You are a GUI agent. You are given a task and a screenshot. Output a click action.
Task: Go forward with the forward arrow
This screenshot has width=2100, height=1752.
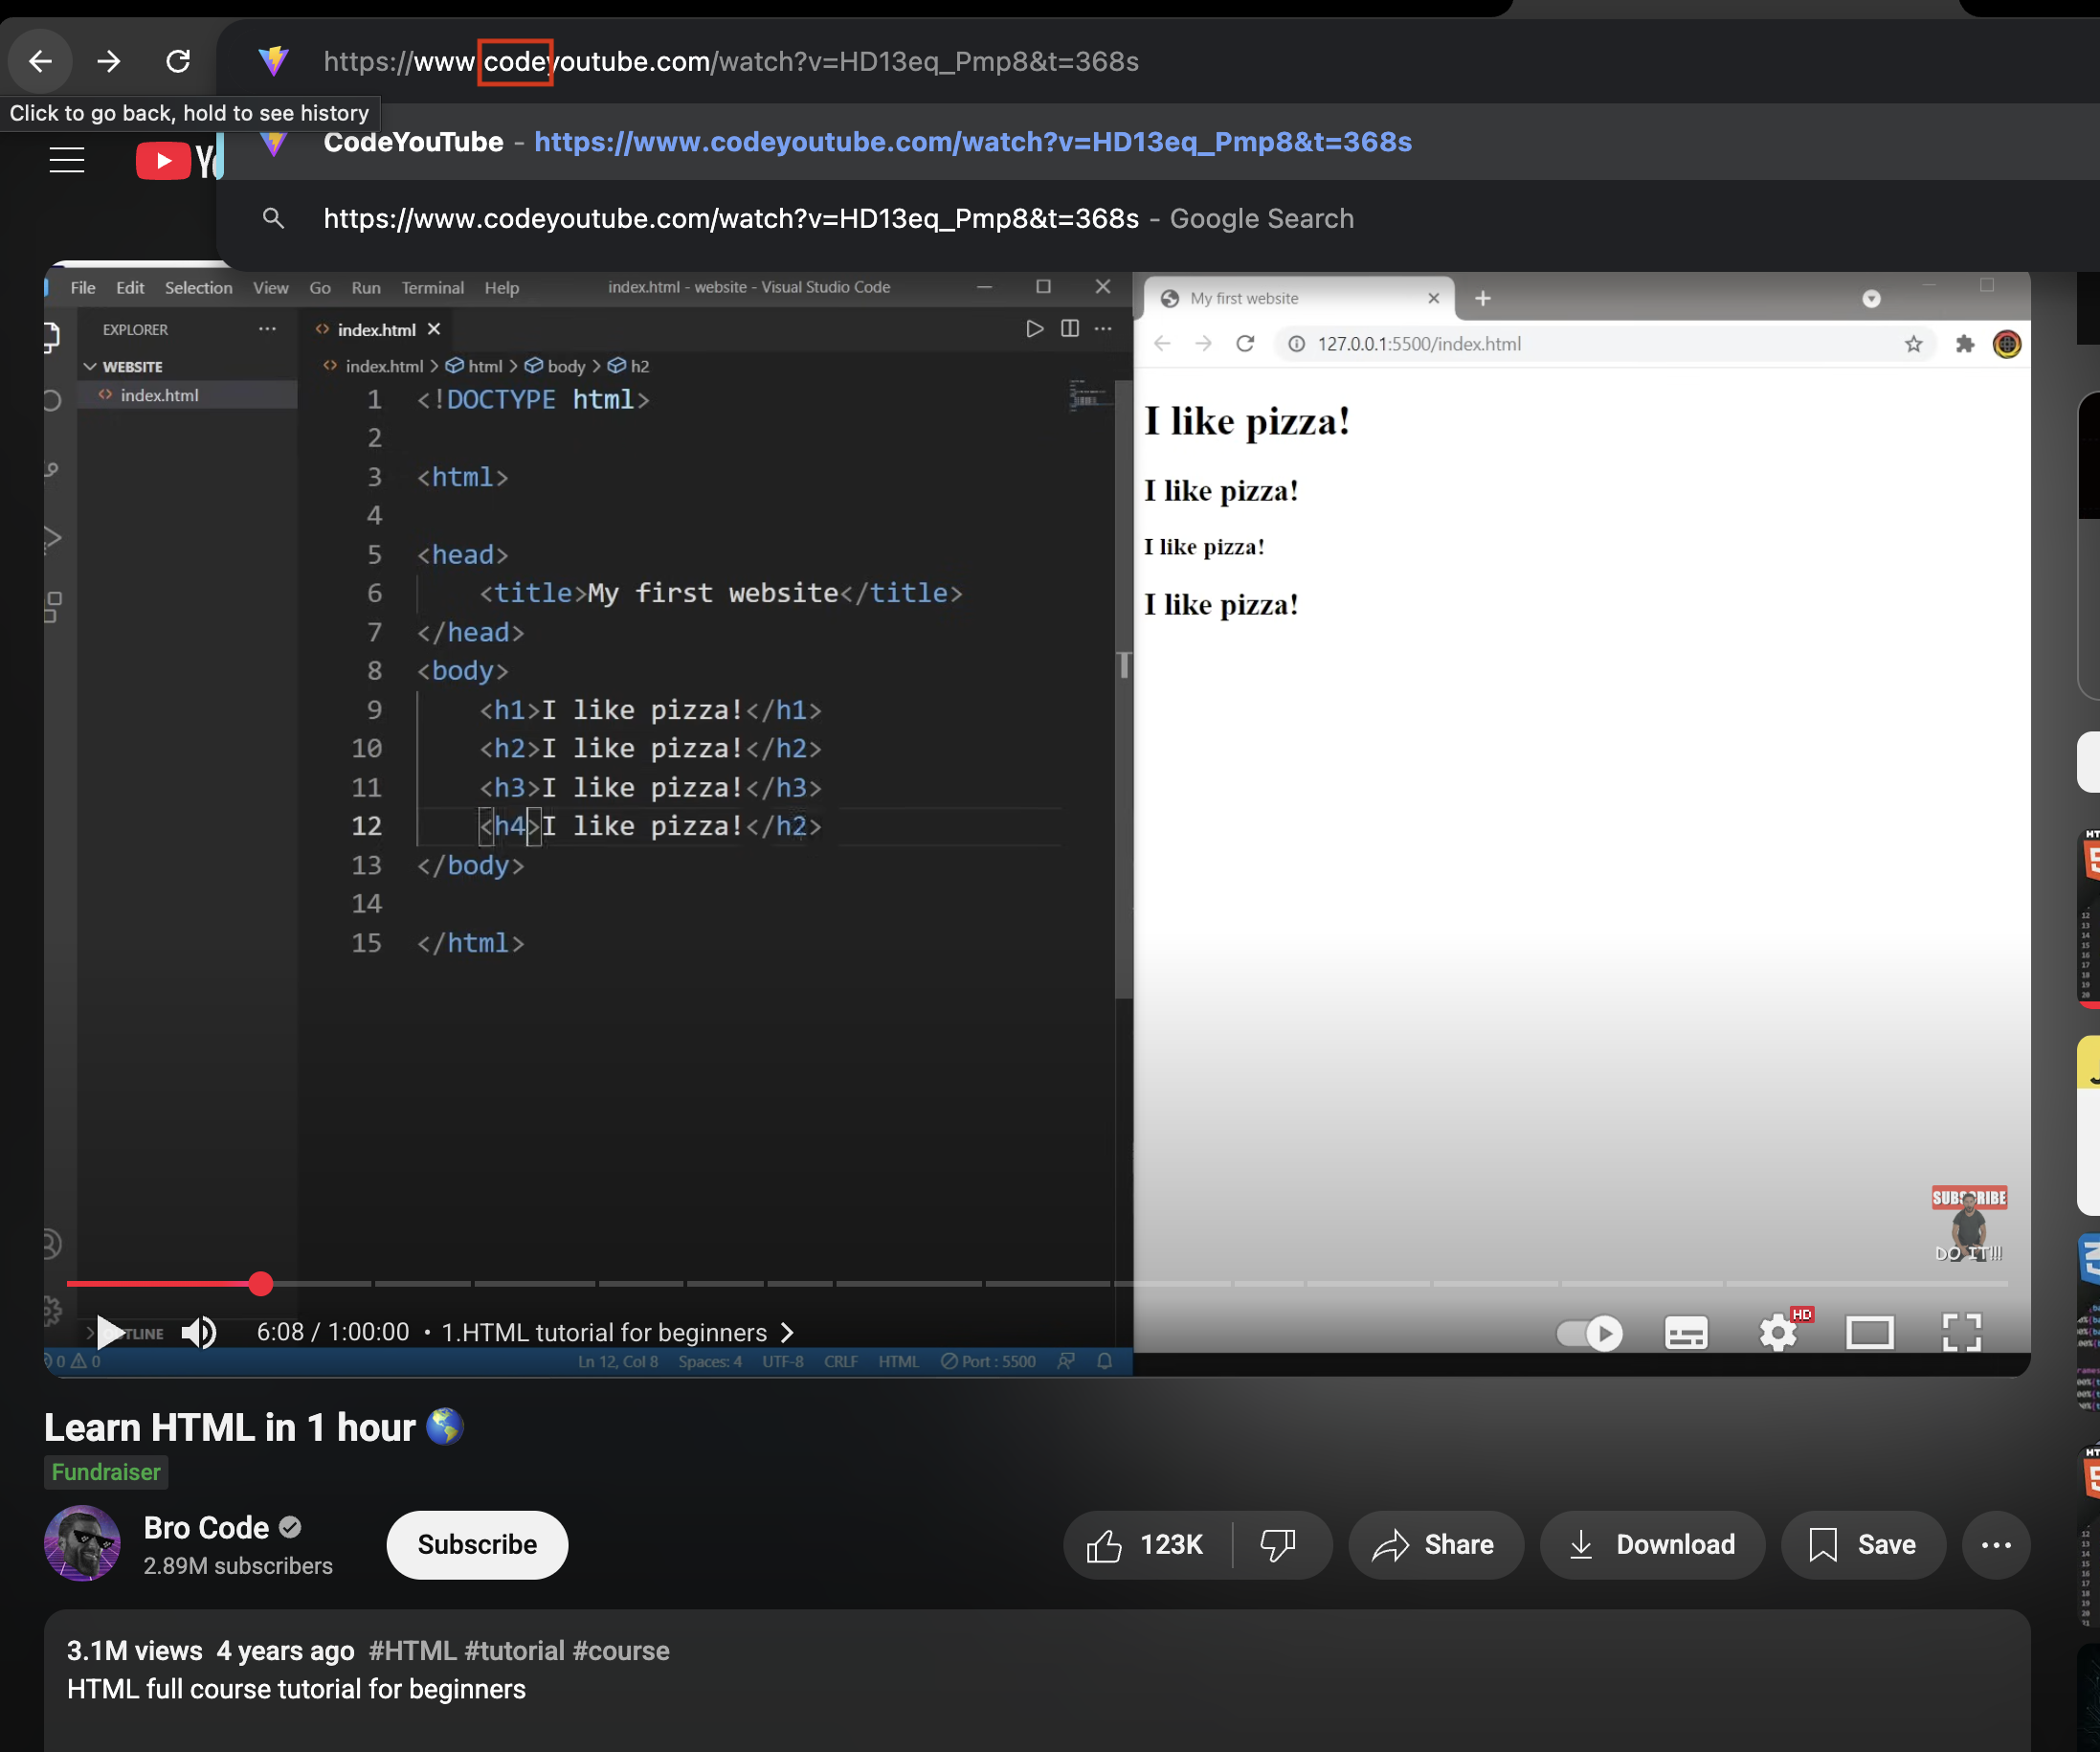pyautogui.click(x=108, y=62)
